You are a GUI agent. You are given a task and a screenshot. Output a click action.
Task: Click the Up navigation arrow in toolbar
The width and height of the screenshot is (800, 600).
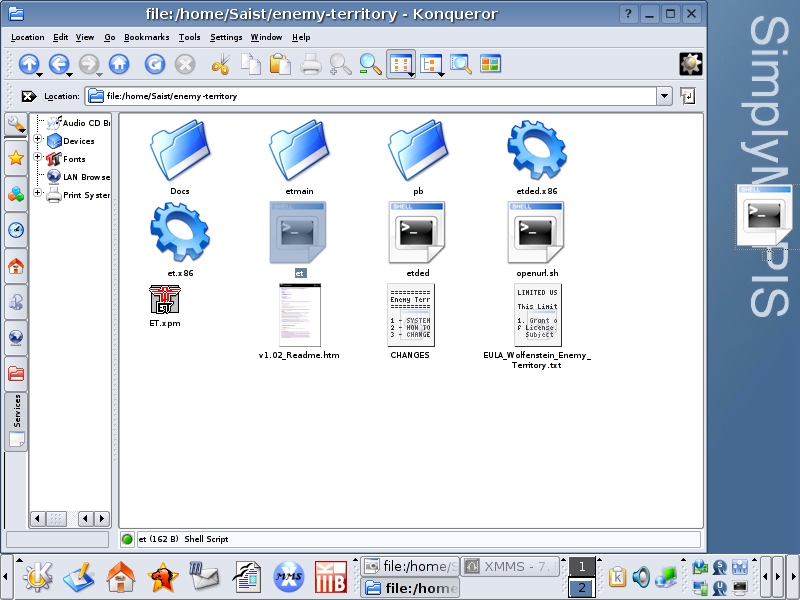(x=28, y=64)
